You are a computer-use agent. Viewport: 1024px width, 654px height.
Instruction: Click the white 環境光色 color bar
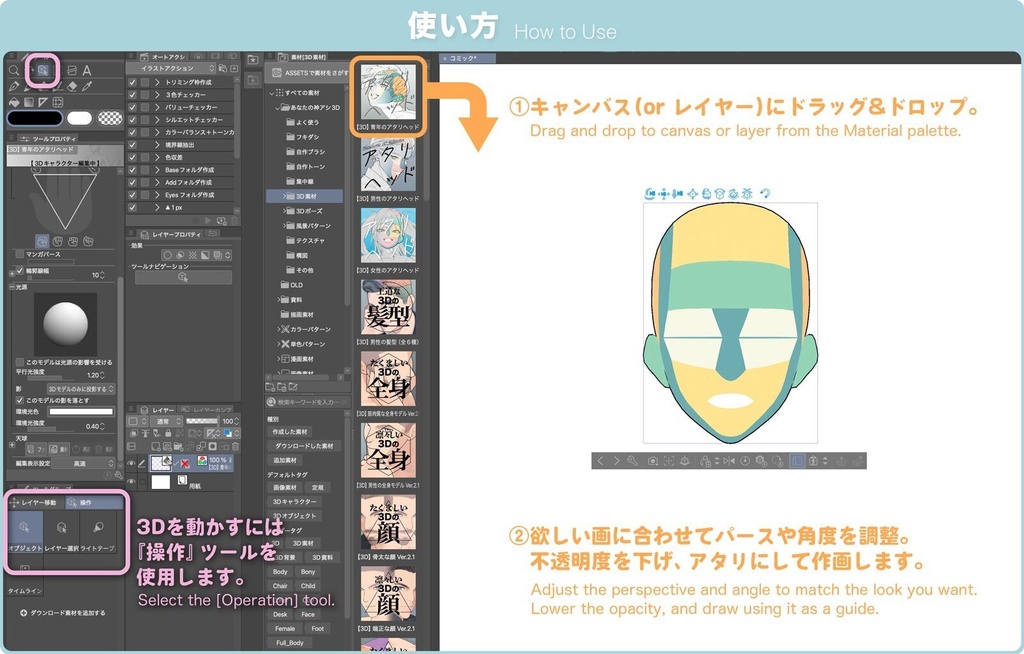point(81,412)
